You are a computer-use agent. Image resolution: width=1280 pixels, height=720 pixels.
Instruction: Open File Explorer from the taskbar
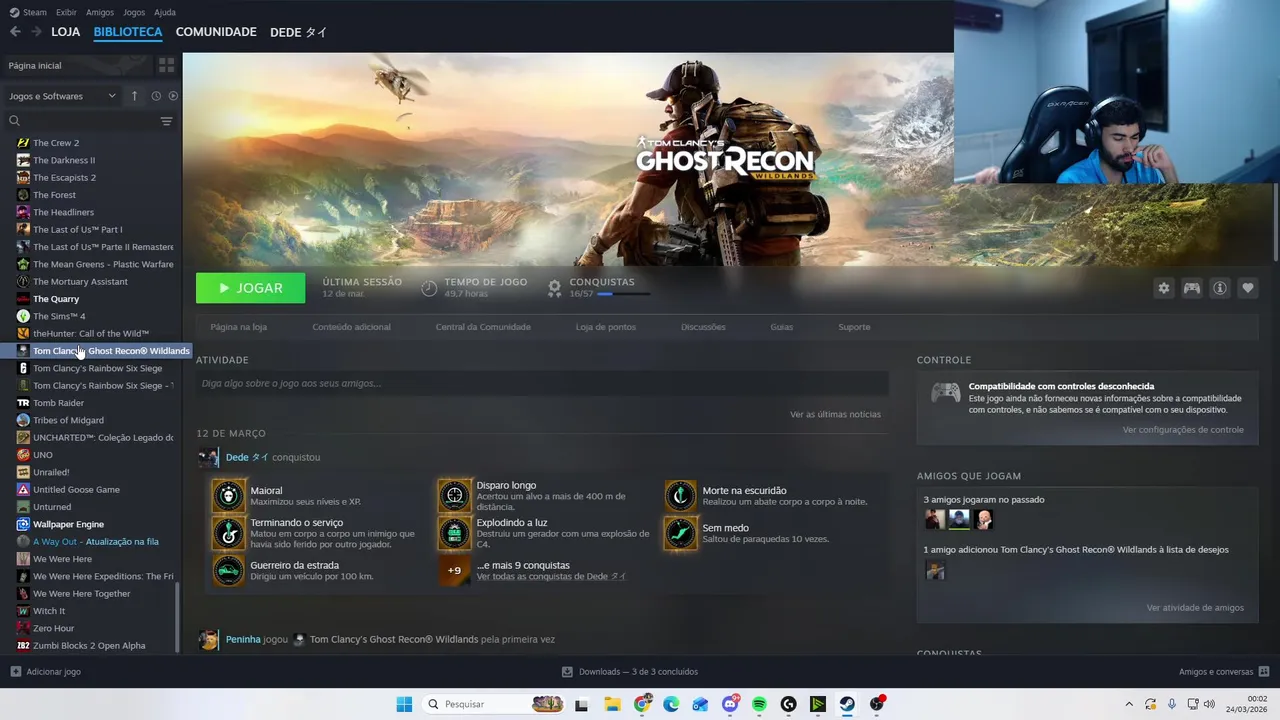tap(612, 704)
